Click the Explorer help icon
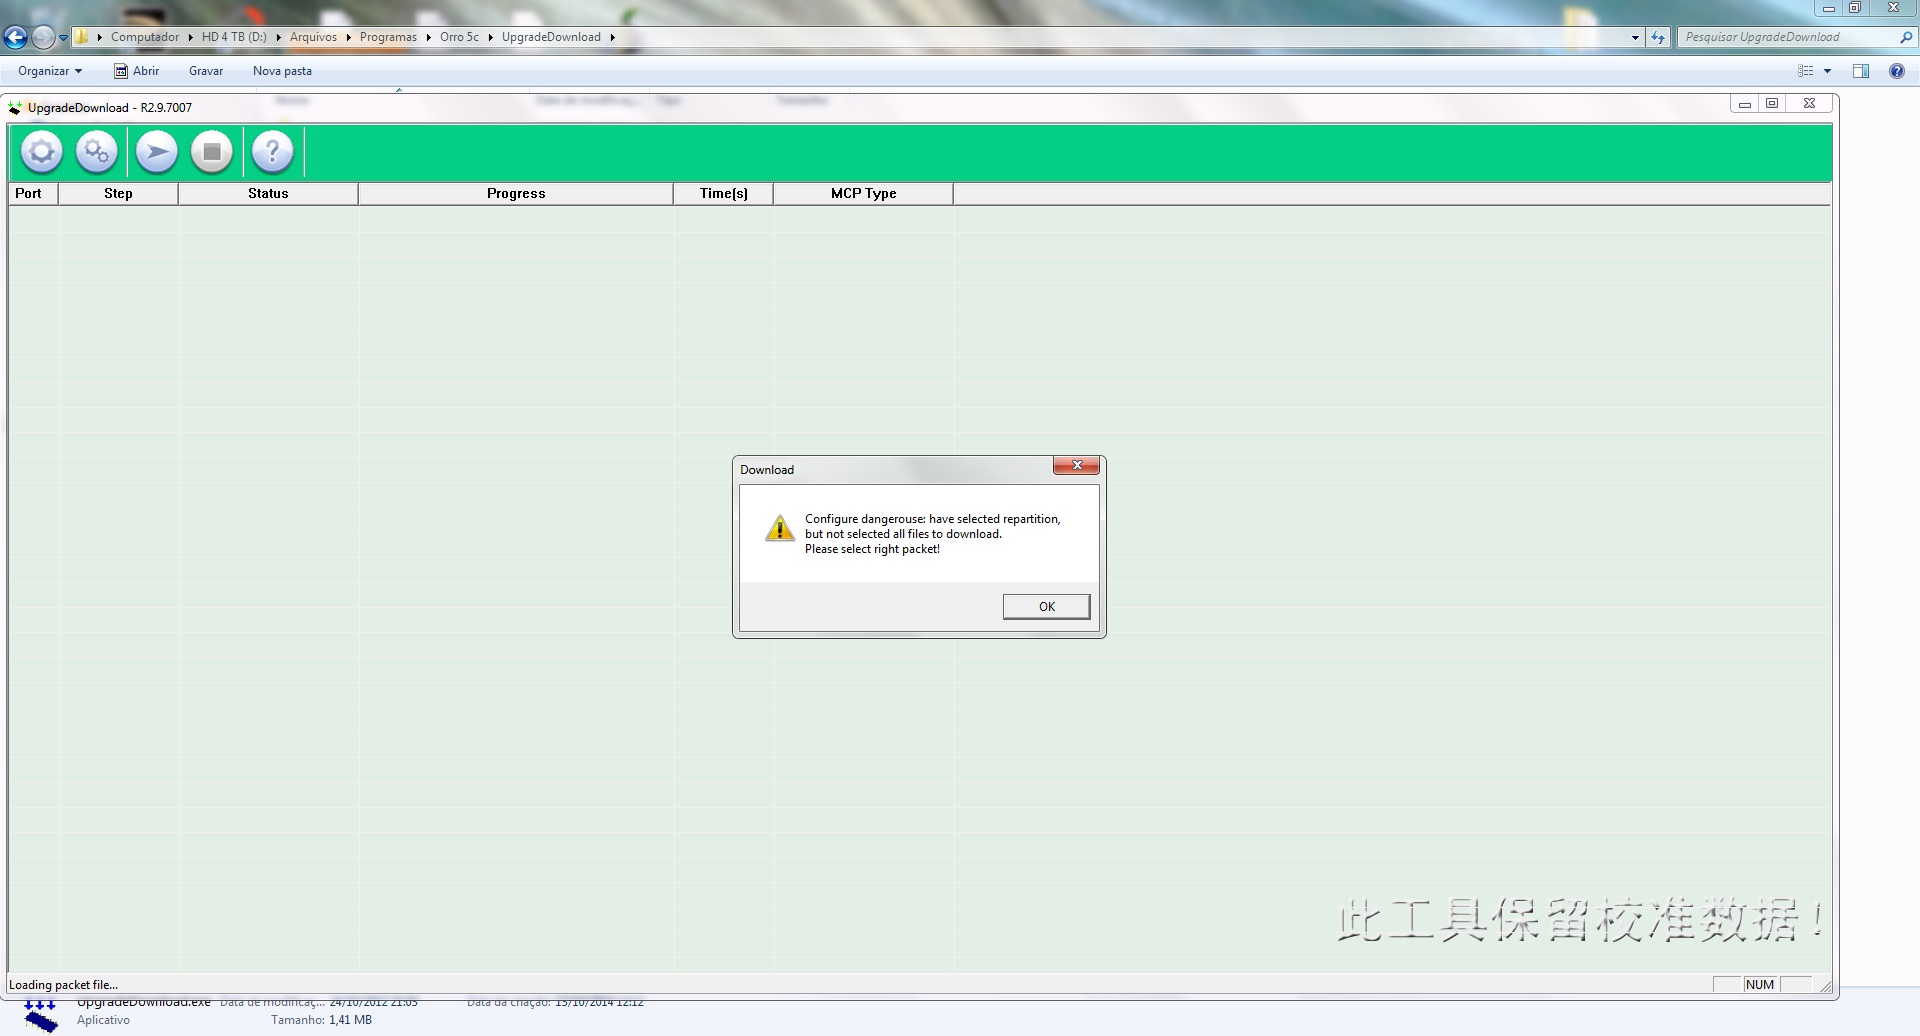Screen dimensions: 1920x1036 coord(1896,71)
